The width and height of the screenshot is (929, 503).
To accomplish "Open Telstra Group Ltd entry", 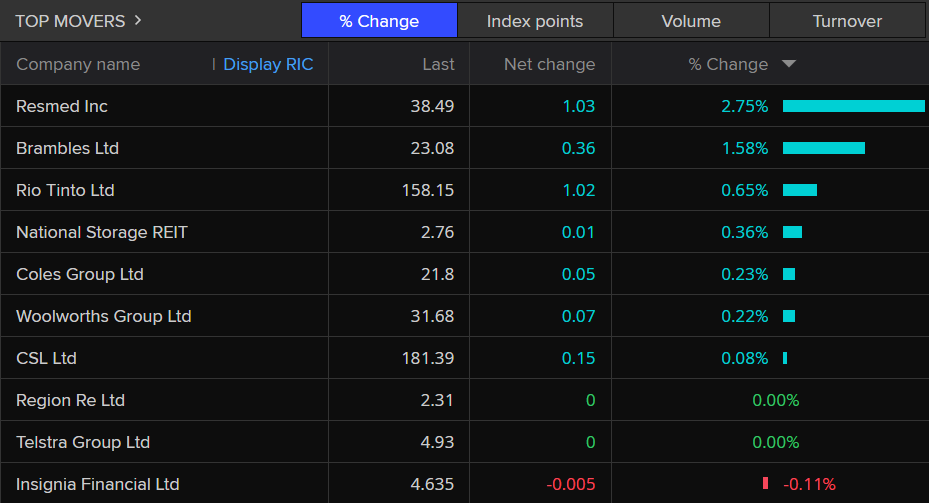I will point(83,442).
